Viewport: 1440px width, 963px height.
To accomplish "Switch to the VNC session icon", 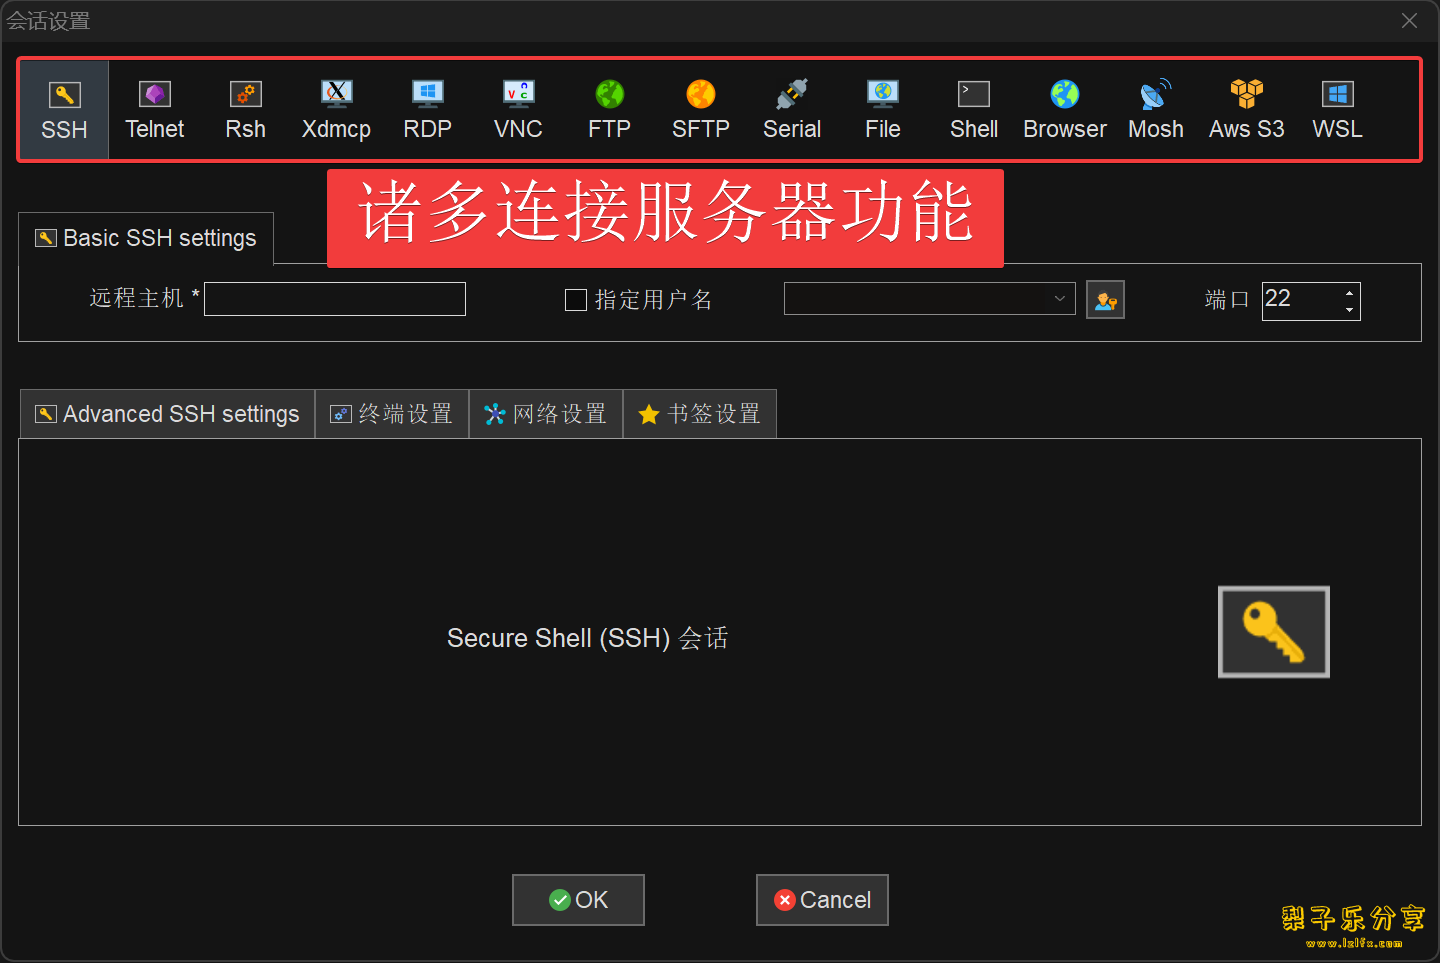I will point(518,110).
